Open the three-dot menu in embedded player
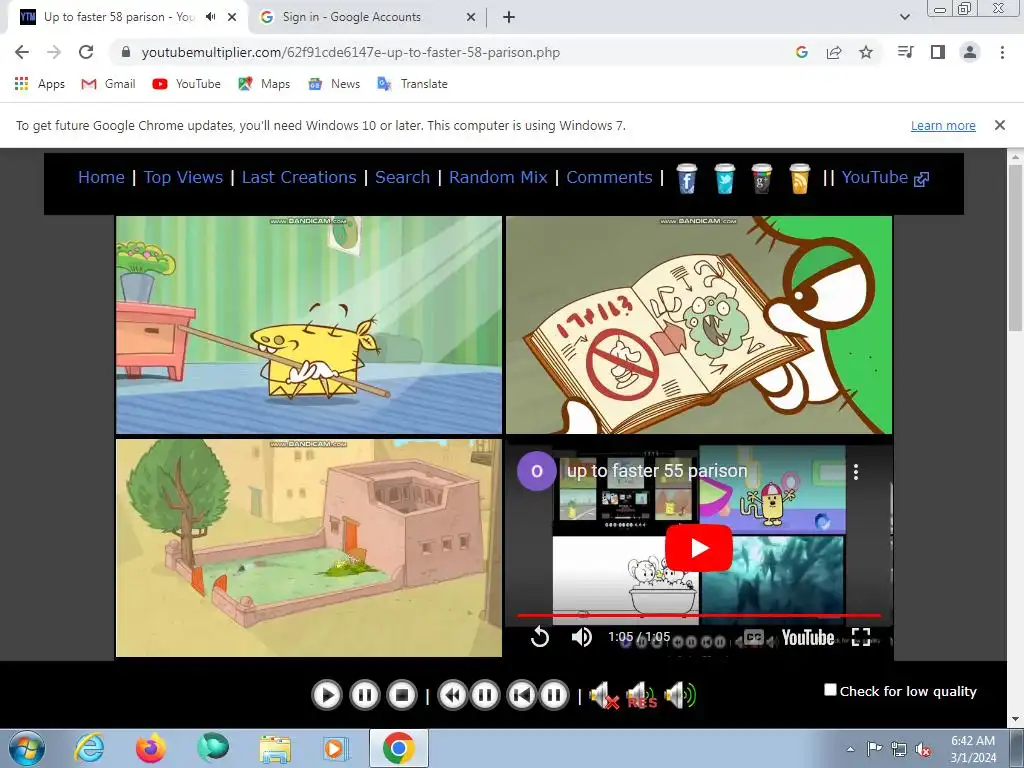This screenshot has width=1024, height=768. point(856,472)
